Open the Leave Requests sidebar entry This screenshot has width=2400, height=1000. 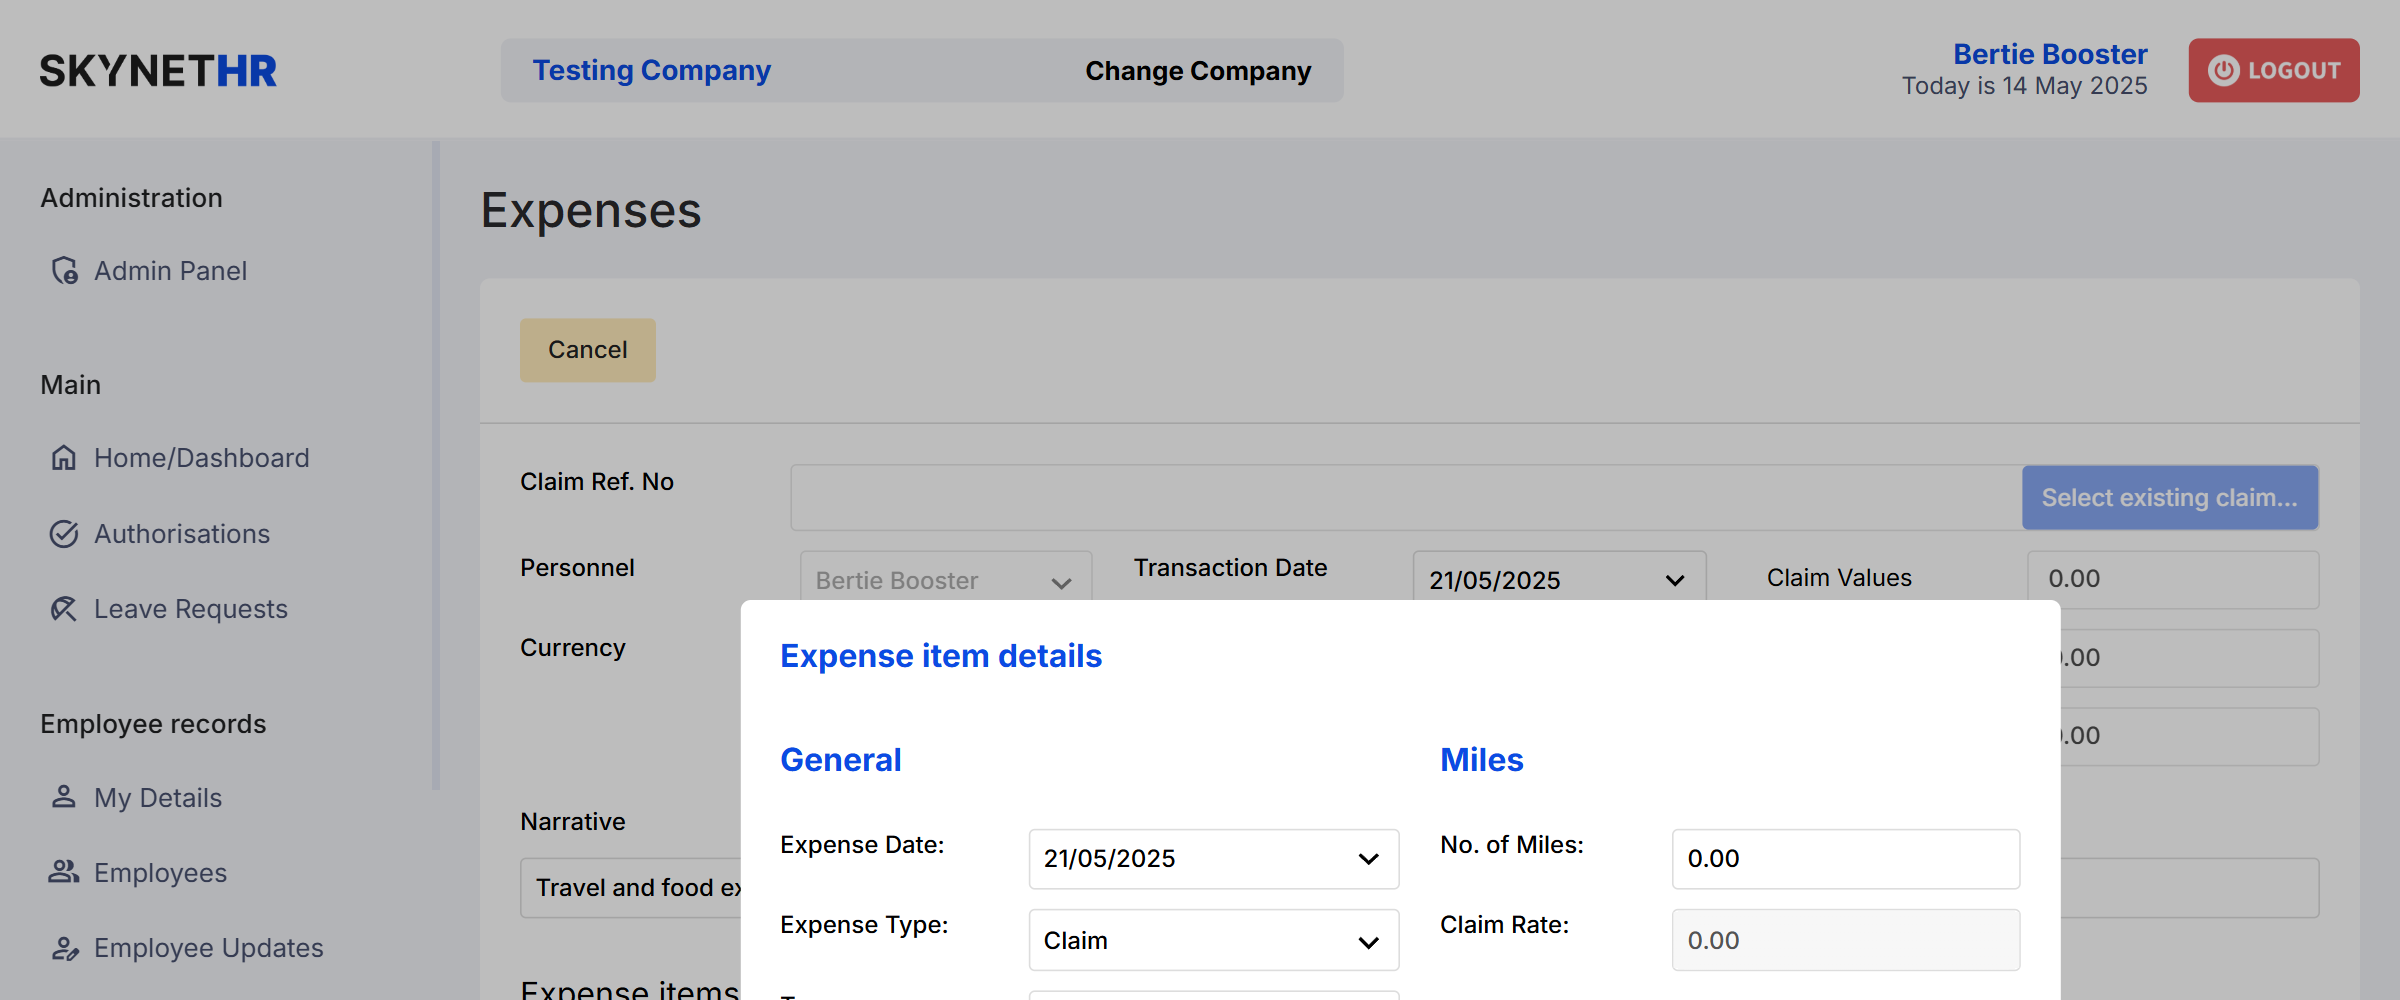click(190, 608)
